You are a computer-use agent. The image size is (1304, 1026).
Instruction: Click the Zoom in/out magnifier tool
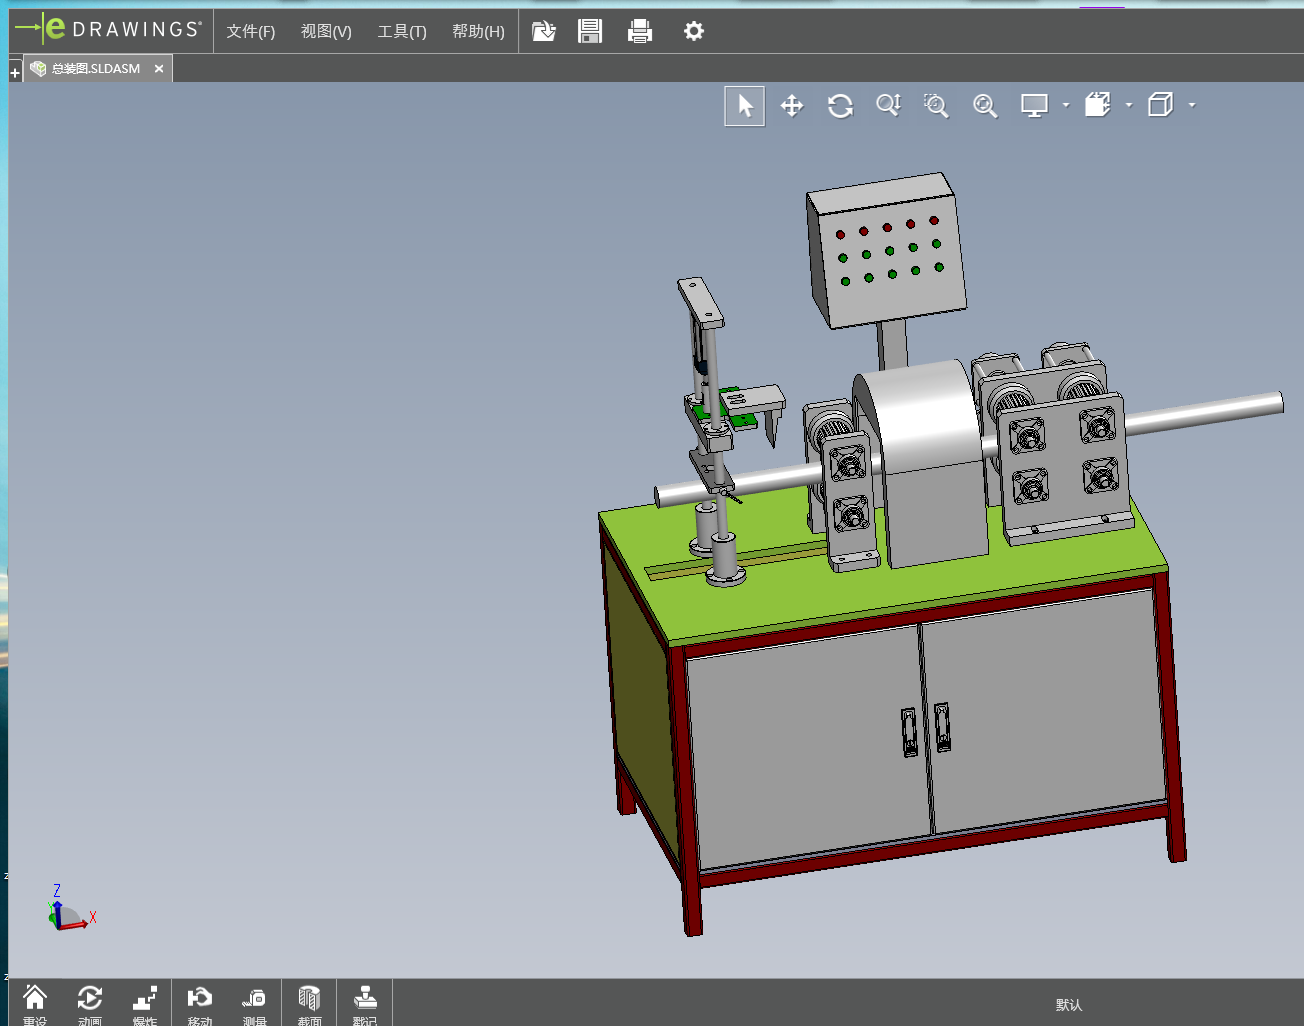pyautogui.click(x=888, y=106)
